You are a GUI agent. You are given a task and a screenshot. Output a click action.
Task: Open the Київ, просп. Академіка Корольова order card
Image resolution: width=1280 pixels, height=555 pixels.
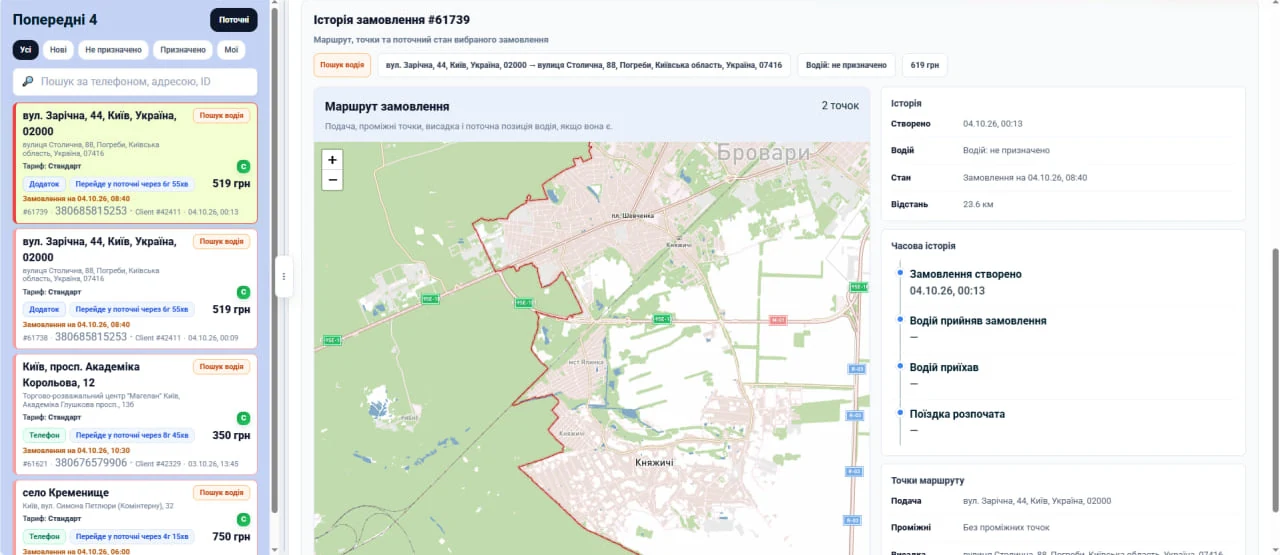(x=135, y=414)
